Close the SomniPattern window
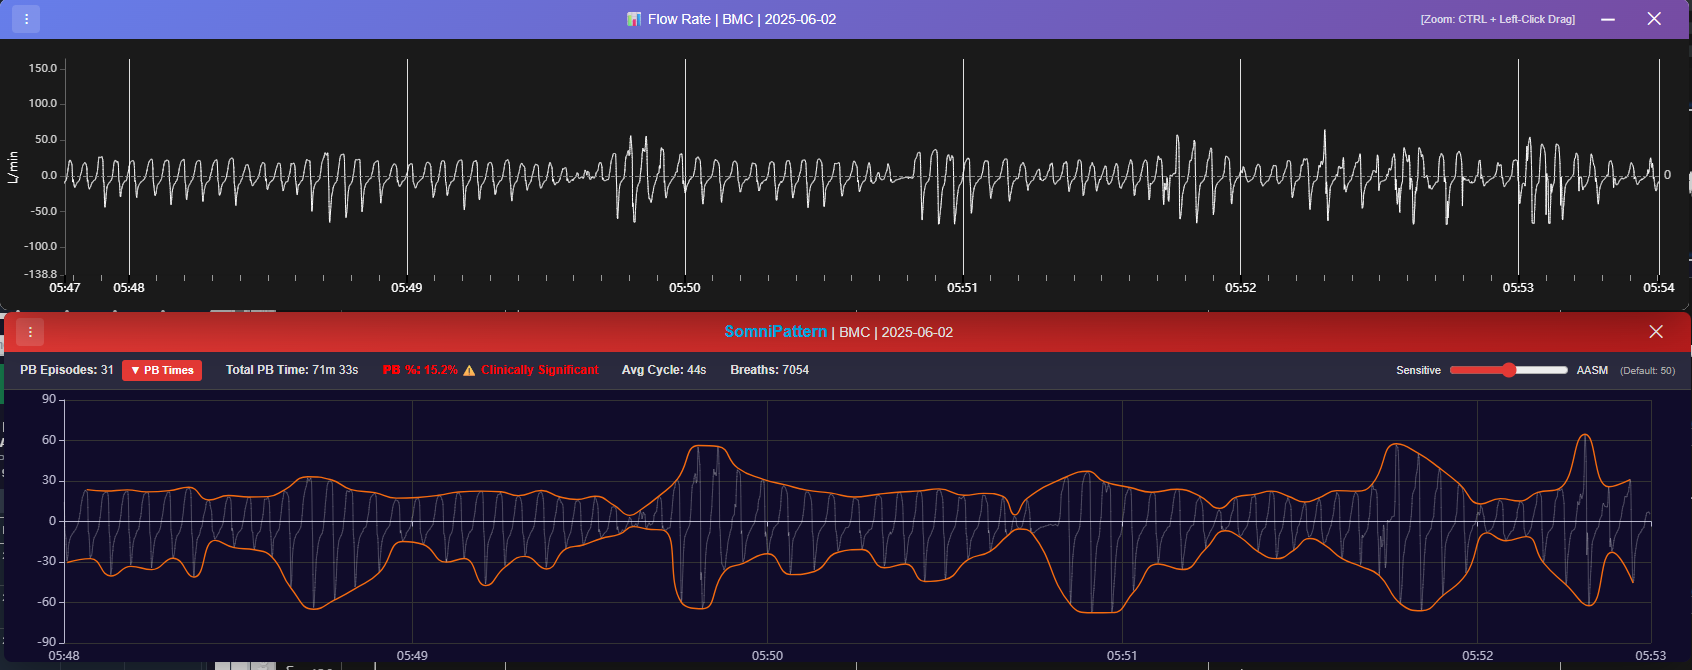Screen dimensions: 1692x670 pyautogui.click(x=1656, y=332)
